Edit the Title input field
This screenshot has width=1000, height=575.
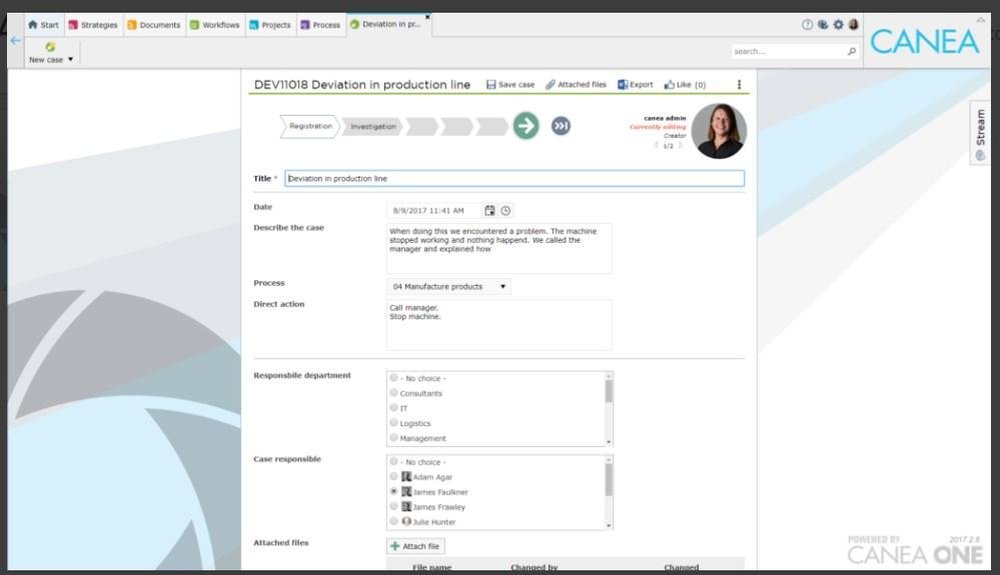pyautogui.click(x=514, y=178)
